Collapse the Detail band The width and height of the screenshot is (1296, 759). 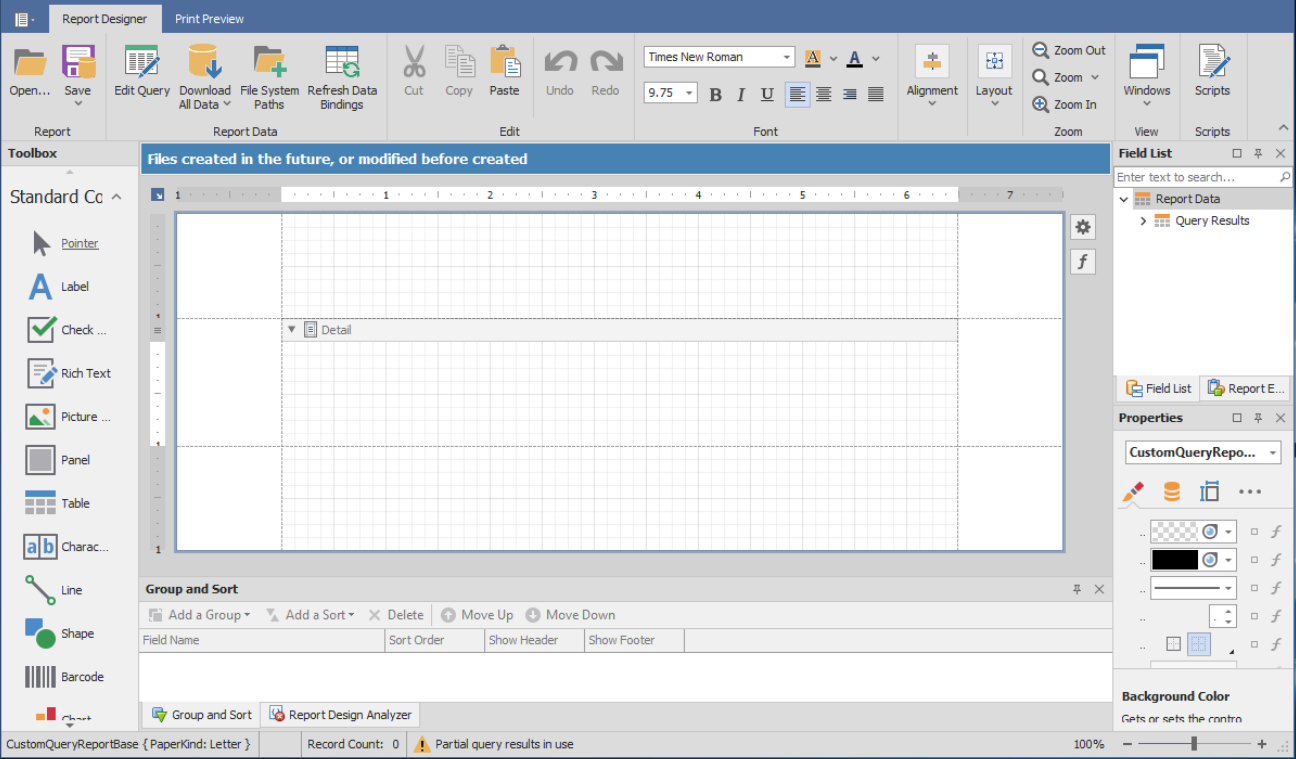click(x=291, y=329)
